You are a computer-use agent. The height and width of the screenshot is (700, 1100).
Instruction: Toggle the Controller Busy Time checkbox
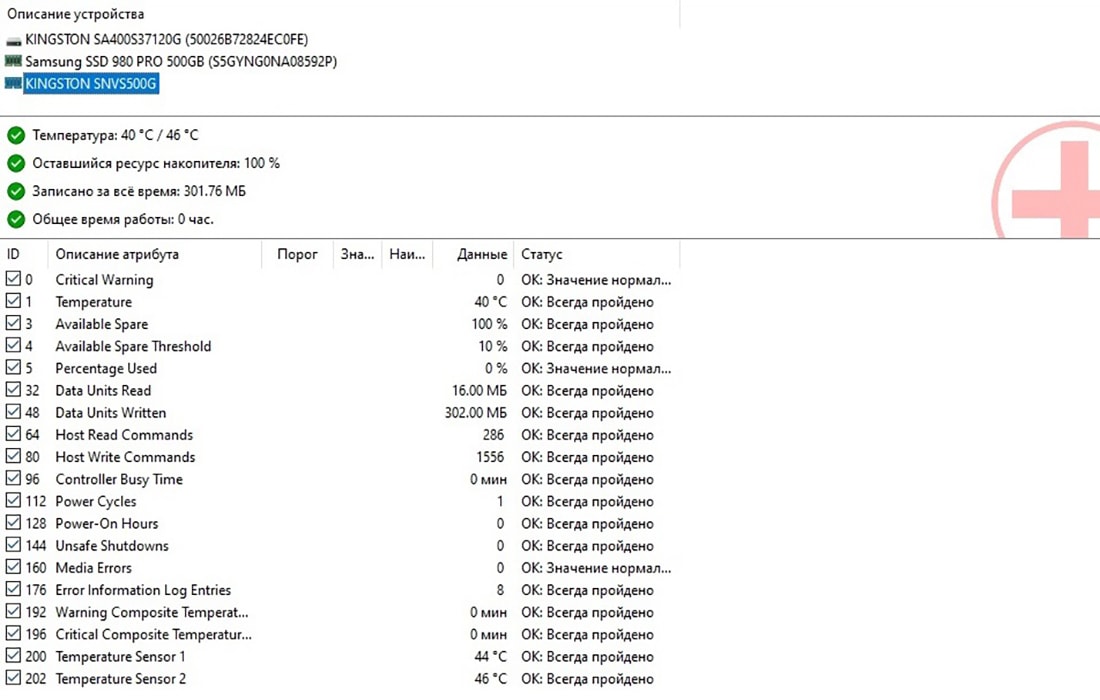(13, 478)
